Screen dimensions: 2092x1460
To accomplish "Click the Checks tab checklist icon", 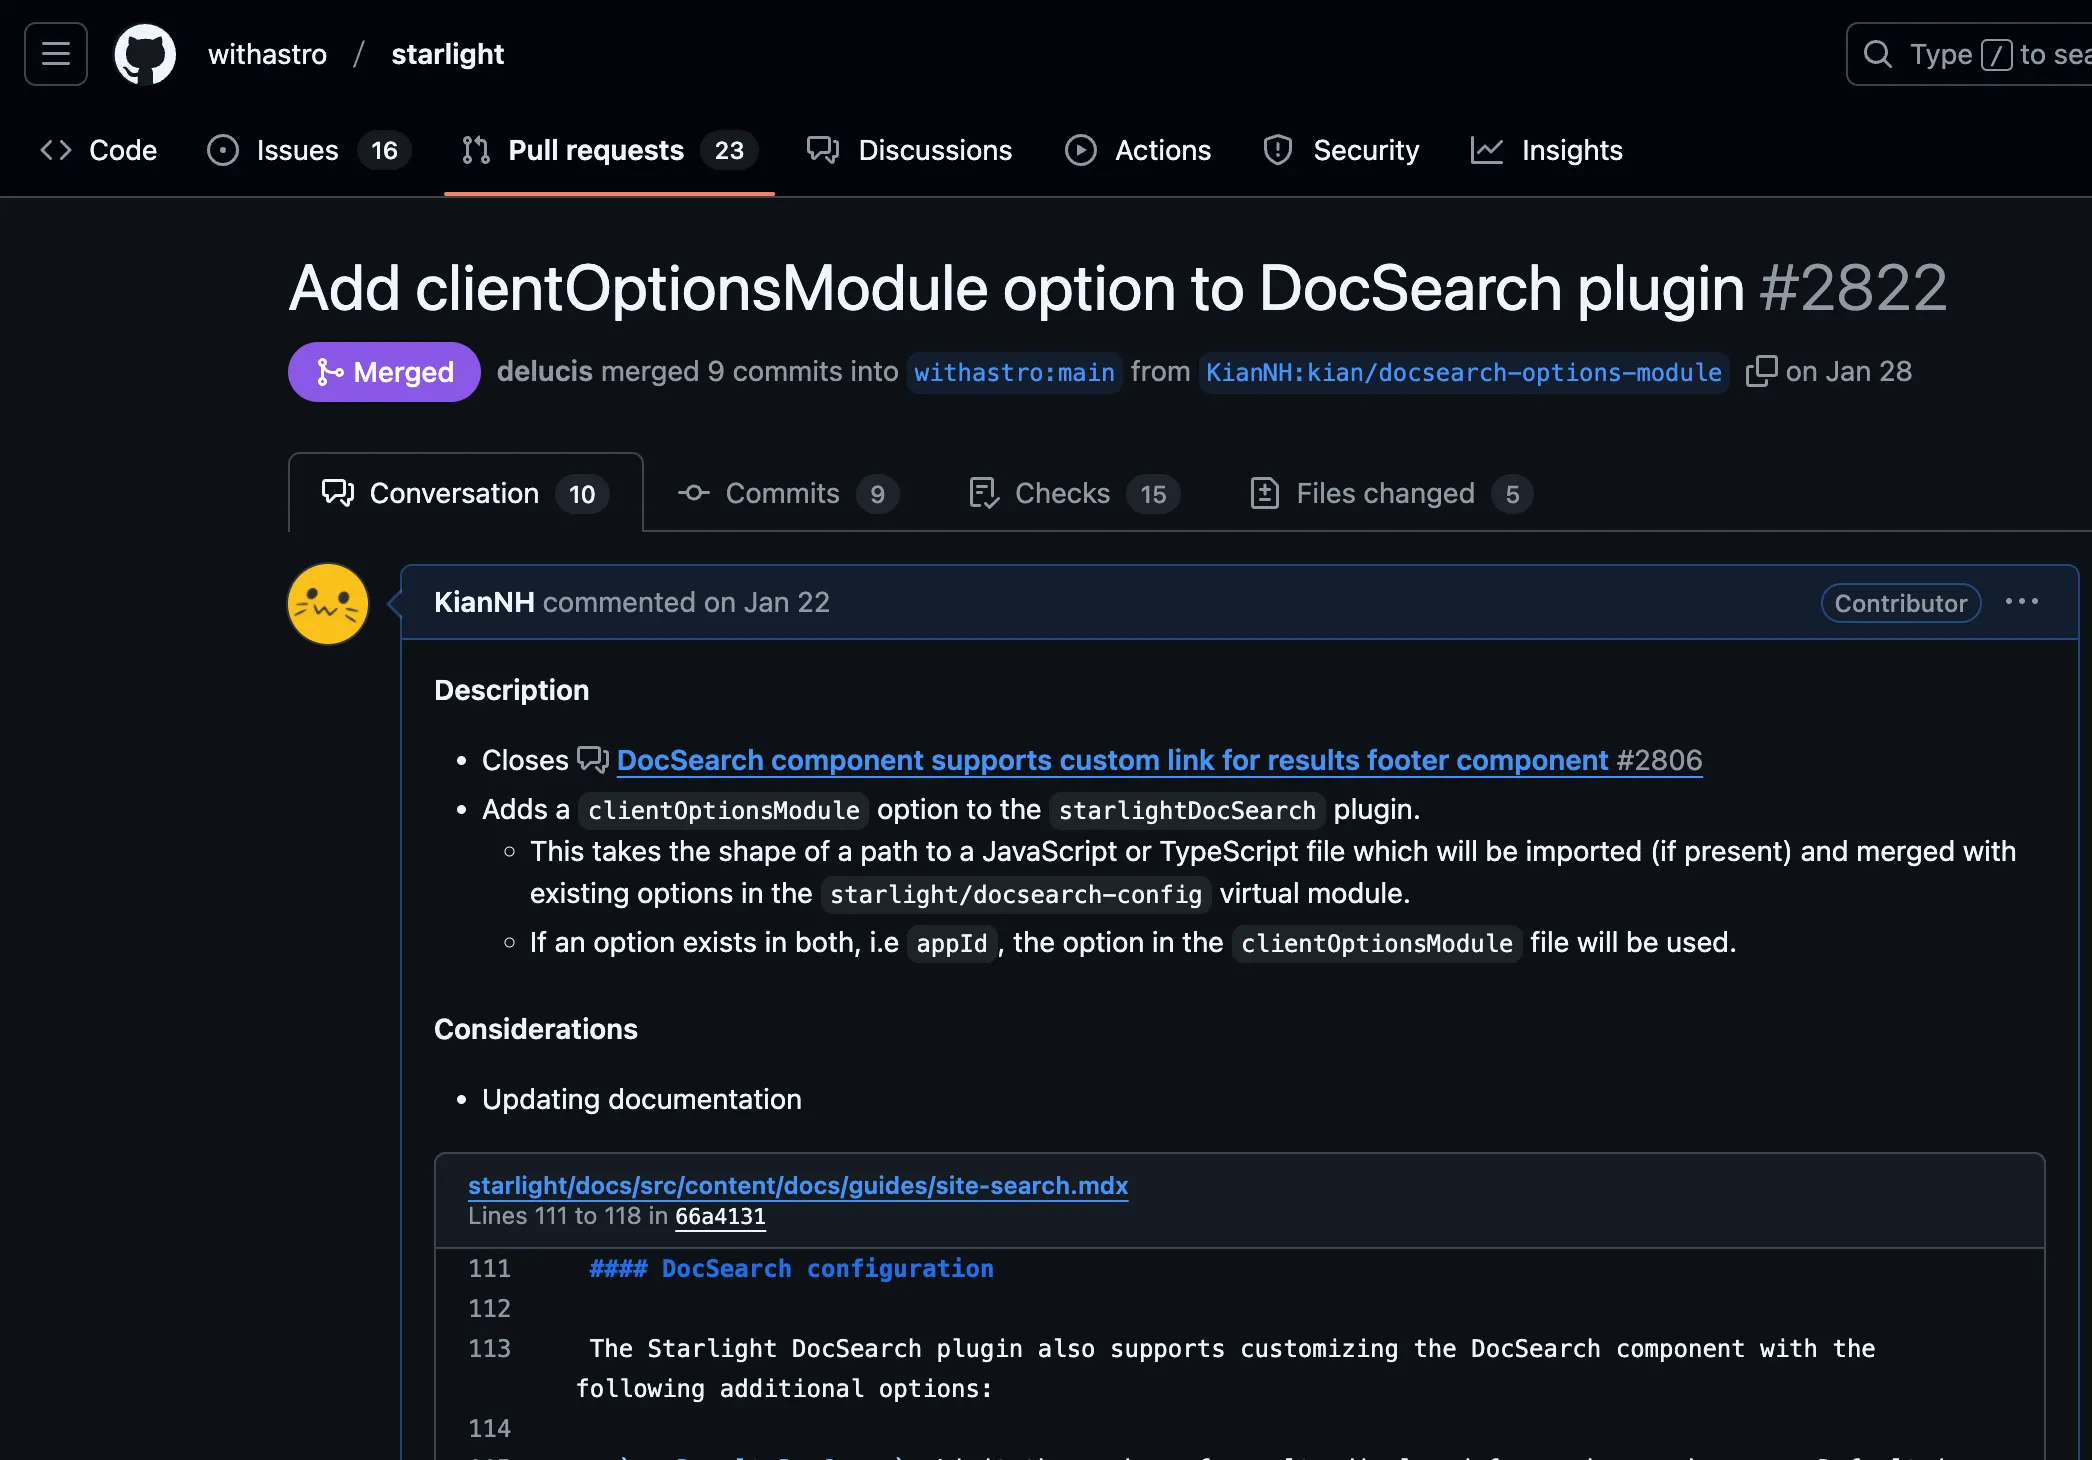I will 984,493.
